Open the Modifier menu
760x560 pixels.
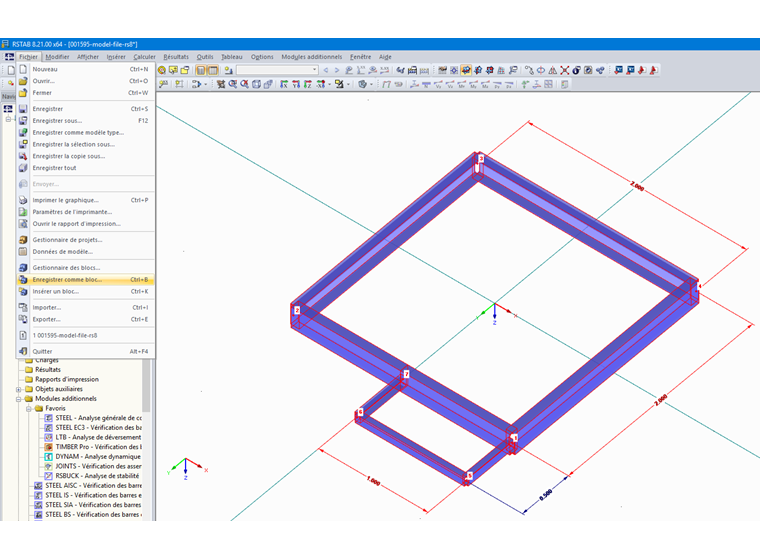coord(57,57)
